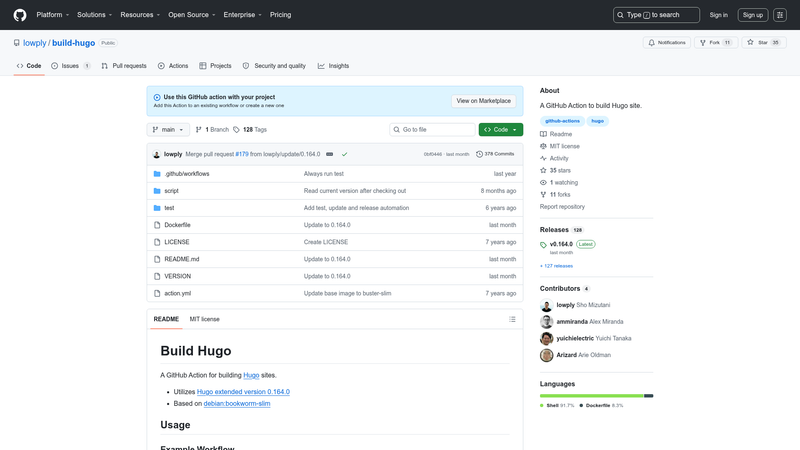
Task: Click the v0.164.0 release tag
Action: (561, 244)
